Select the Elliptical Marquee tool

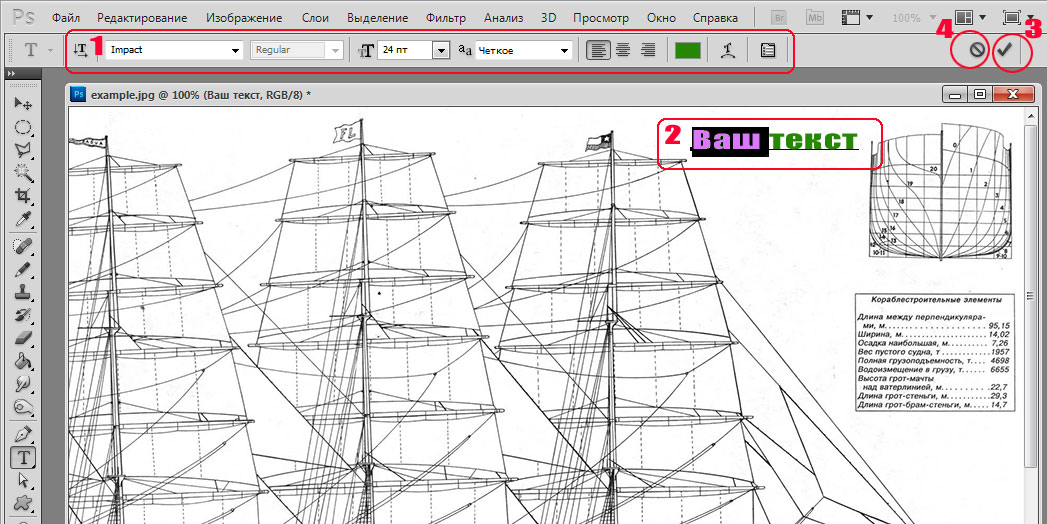coord(22,127)
